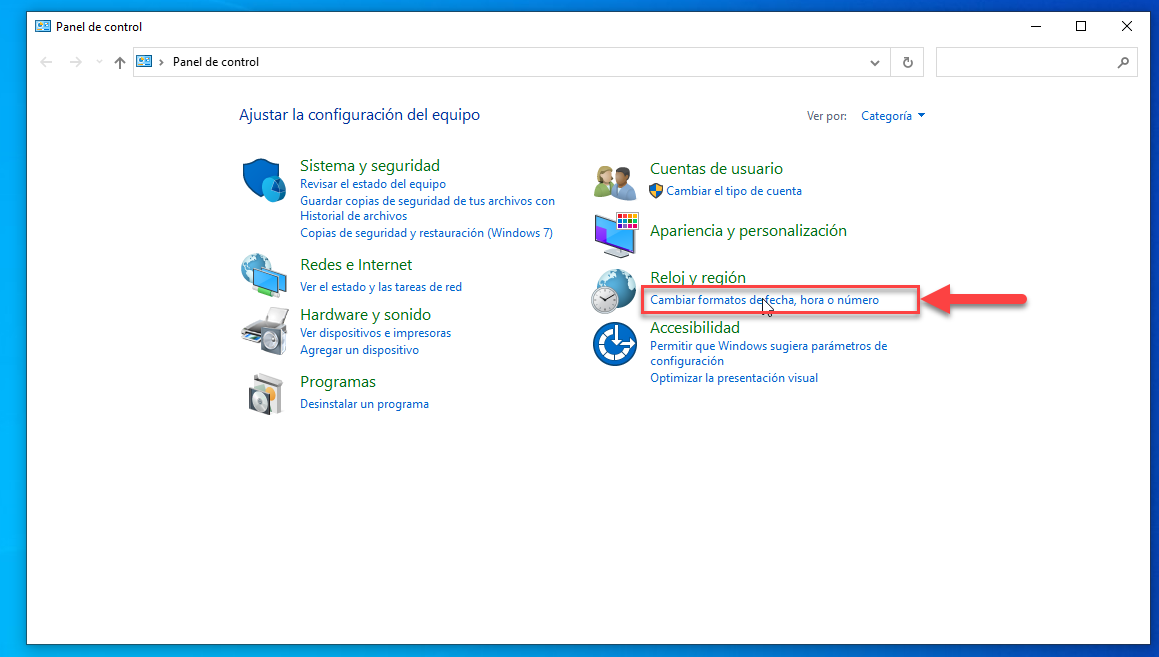
Task: Open the recent locations dropdown arrow
Action: [99, 62]
